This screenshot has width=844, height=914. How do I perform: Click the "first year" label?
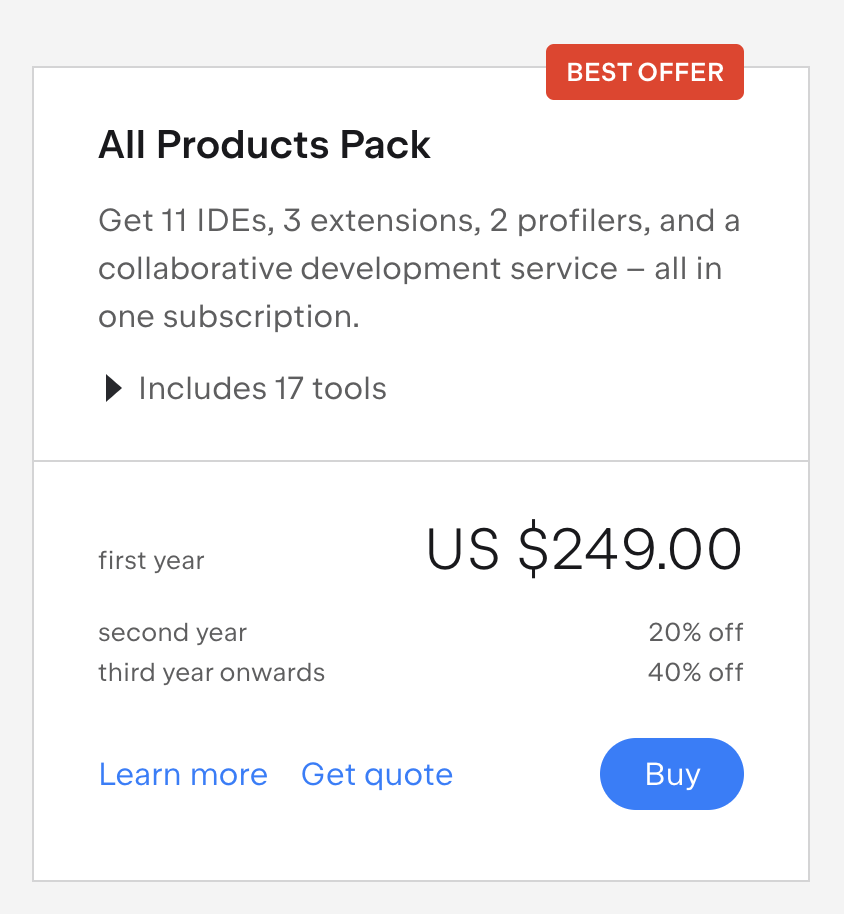151,560
